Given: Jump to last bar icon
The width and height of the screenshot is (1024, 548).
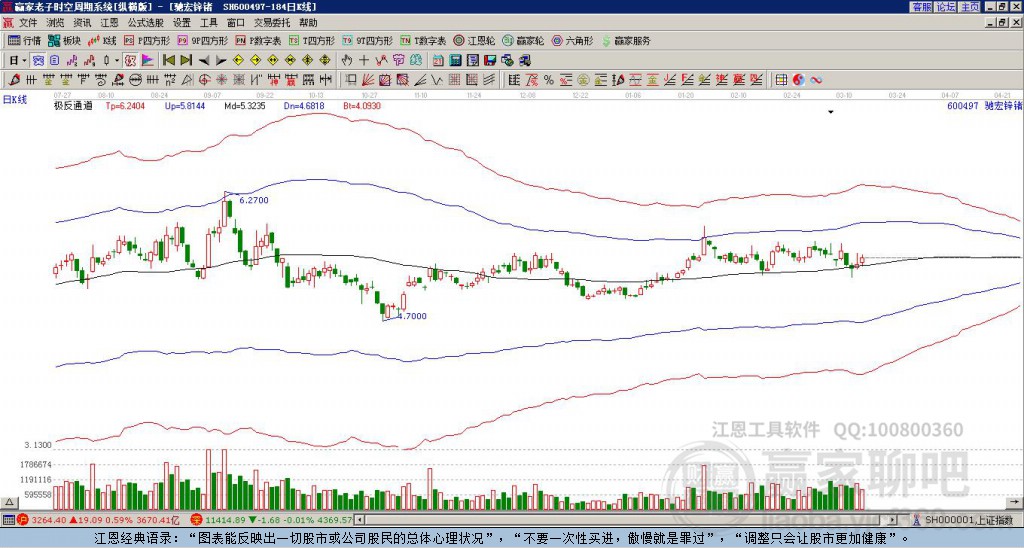Looking at the screenshot, I should (x=186, y=60).
